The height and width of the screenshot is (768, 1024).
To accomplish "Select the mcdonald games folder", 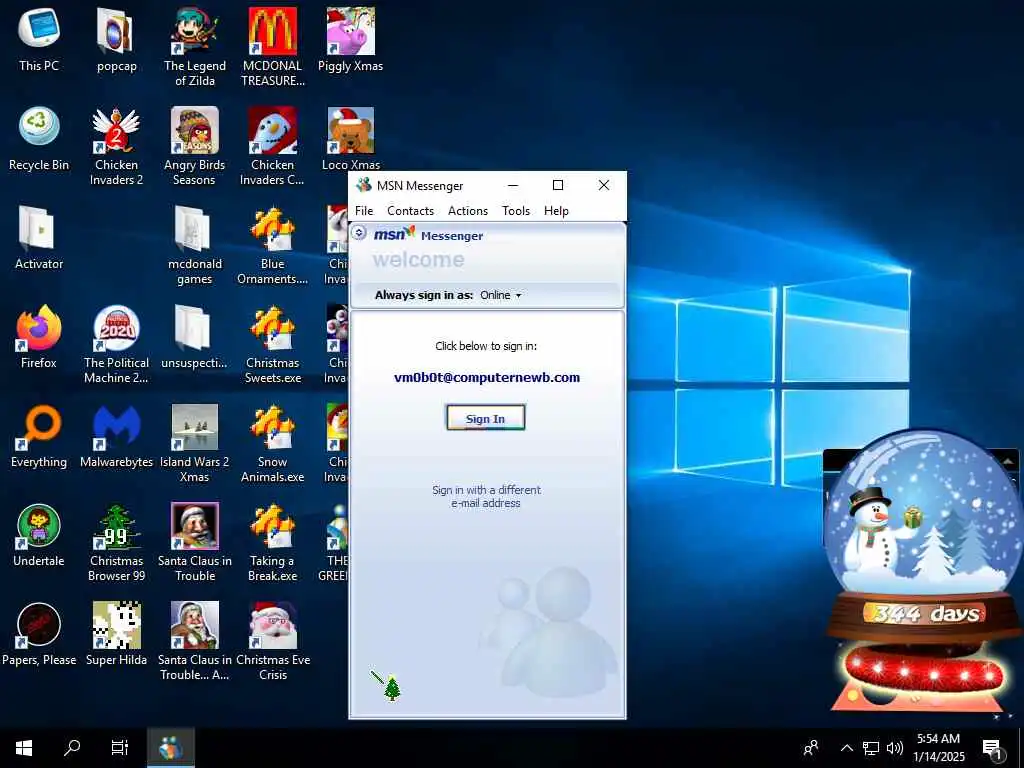I will tap(195, 245).
